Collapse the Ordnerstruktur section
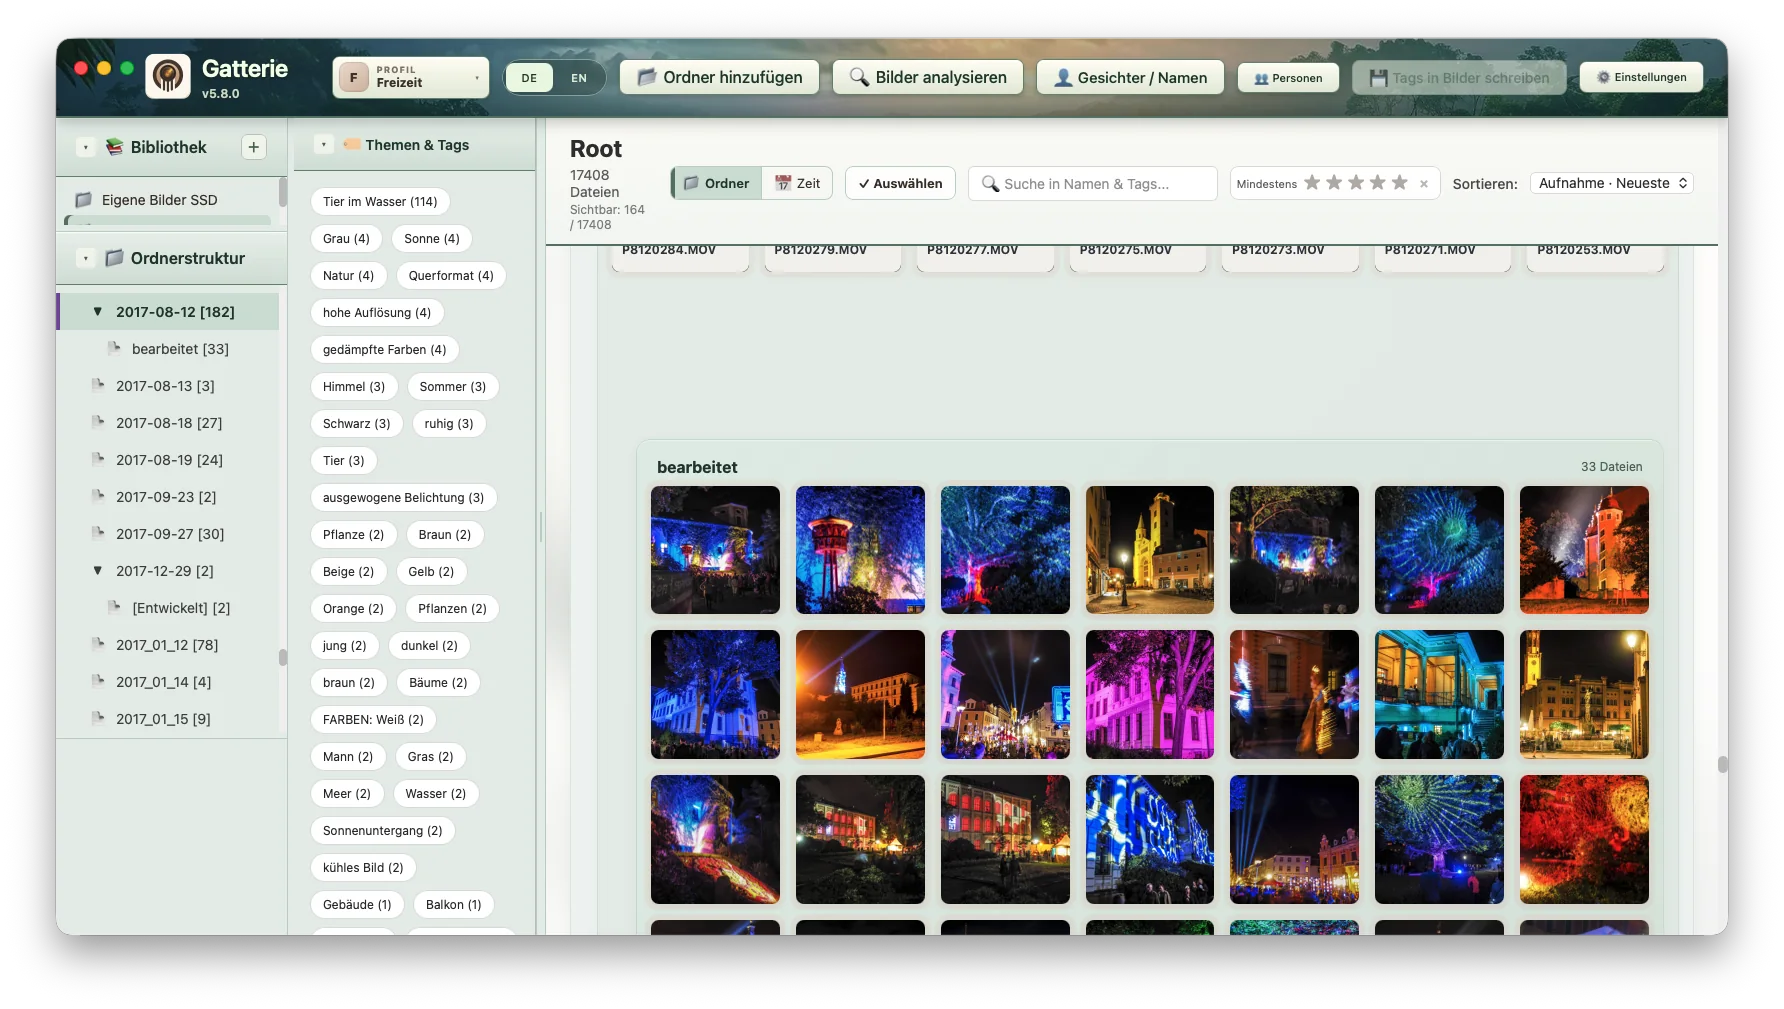Viewport: 1784px width, 1009px height. click(x=86, y=258)
